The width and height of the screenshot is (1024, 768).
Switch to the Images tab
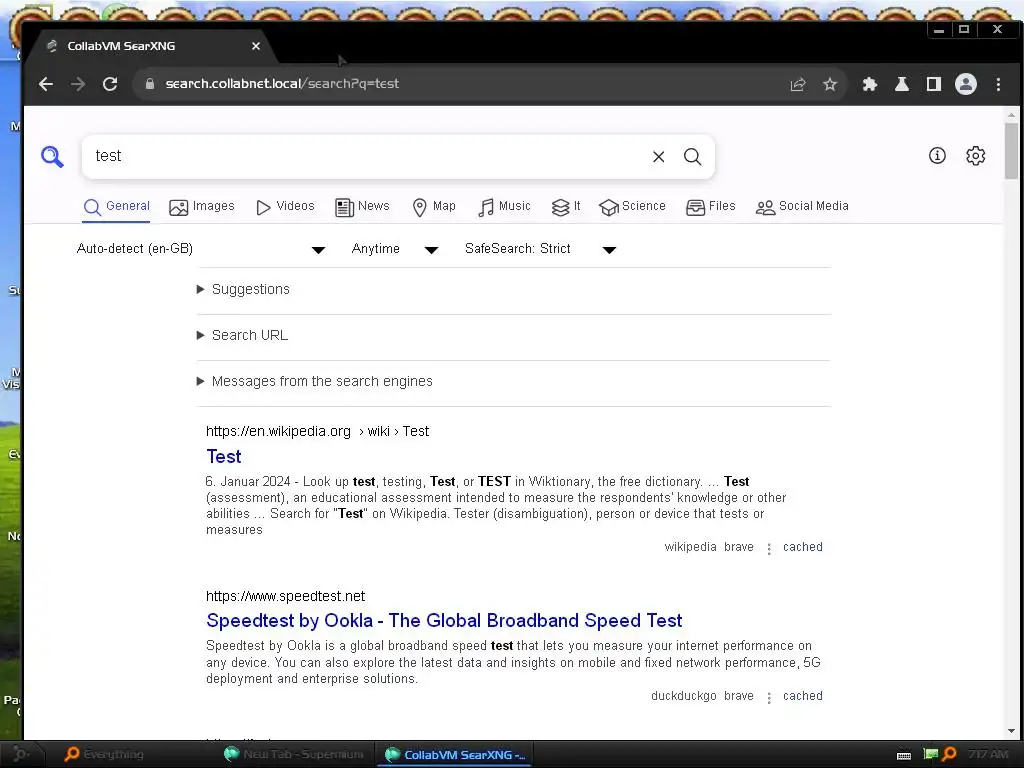[x=202, y=206]
